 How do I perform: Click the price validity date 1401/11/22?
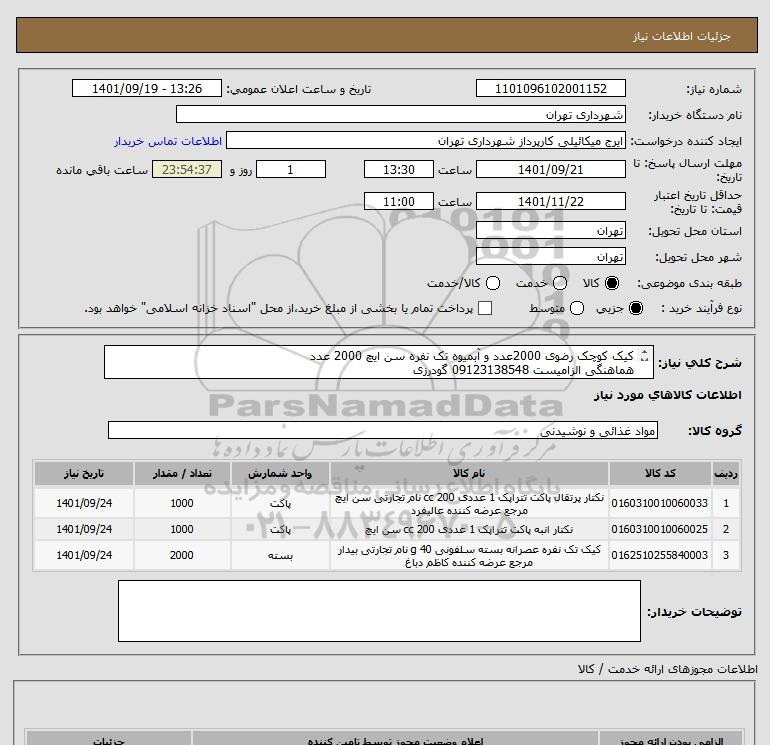point(550,201)
